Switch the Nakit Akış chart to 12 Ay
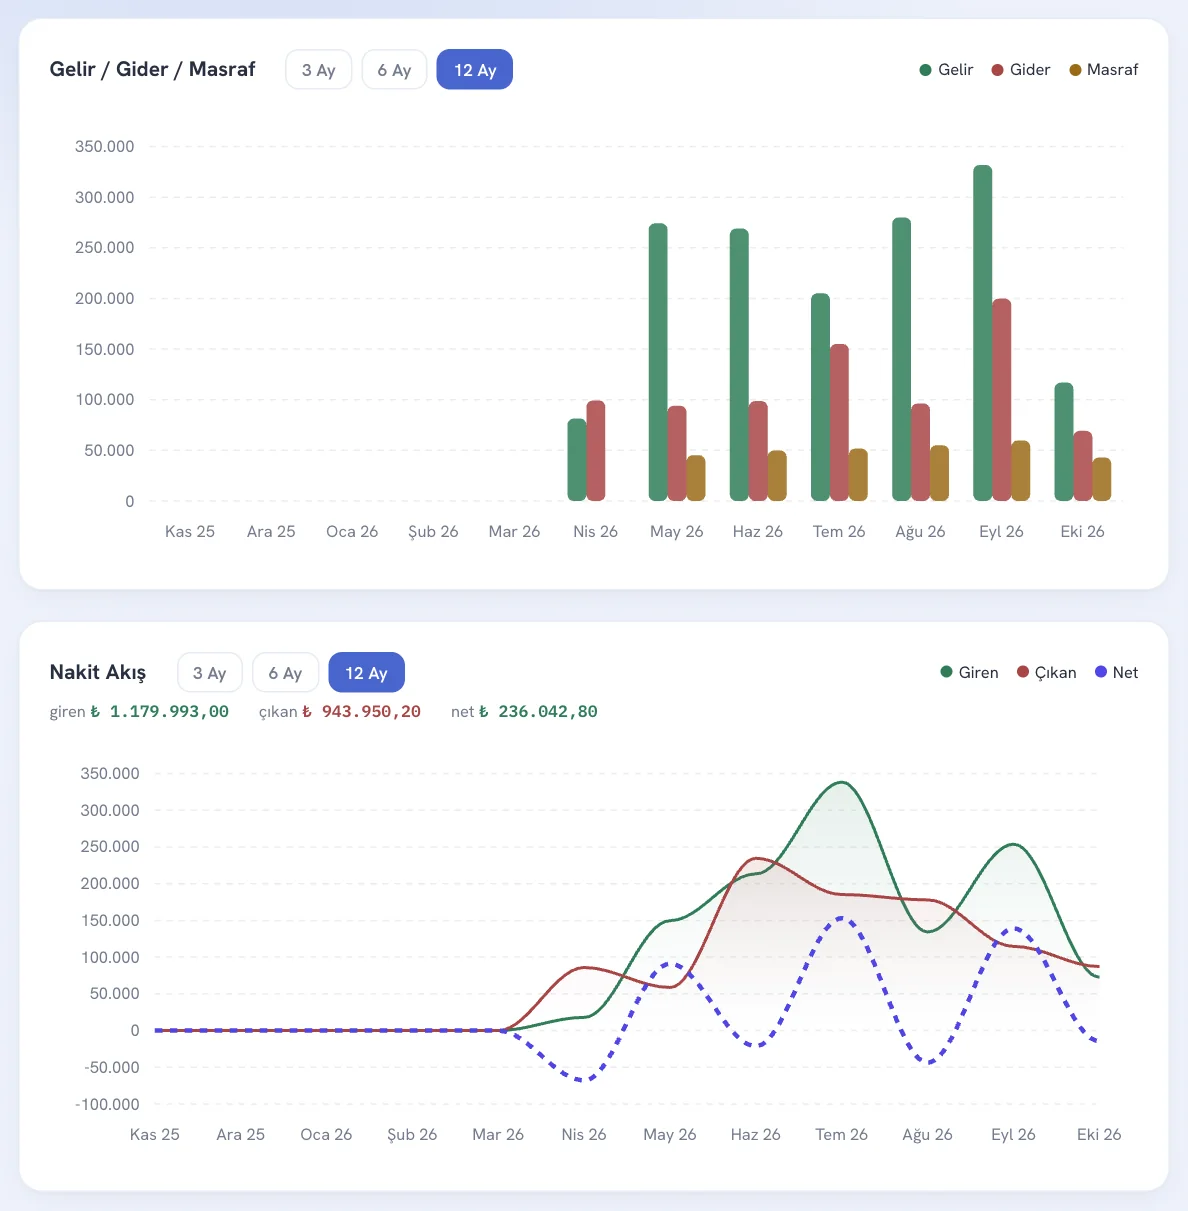 [366, 673]
